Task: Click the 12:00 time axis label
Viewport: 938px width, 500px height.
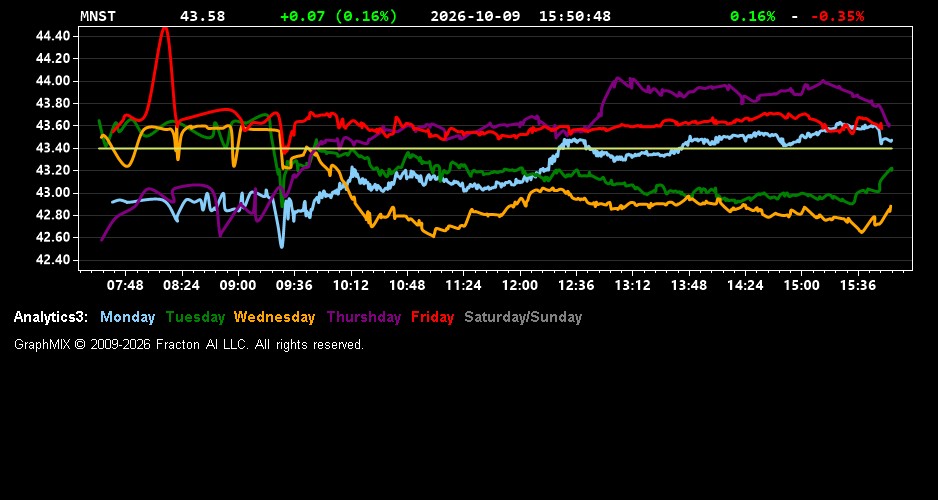Action: [520, 286]
